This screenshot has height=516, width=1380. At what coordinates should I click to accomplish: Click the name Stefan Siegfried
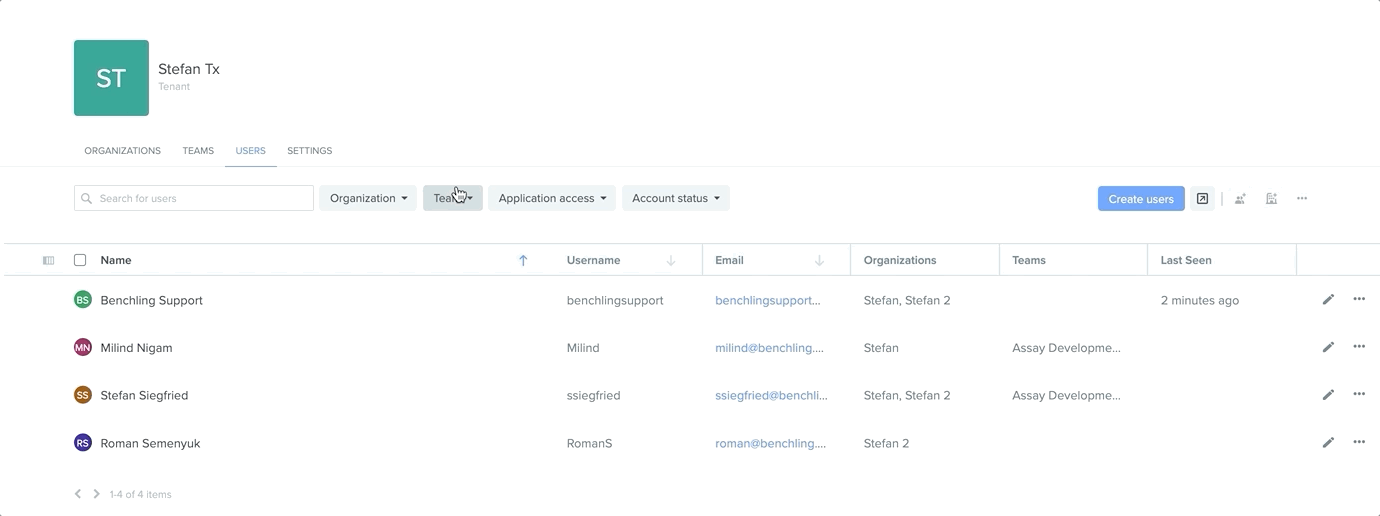pyautogui.click(x=145, y=395)
